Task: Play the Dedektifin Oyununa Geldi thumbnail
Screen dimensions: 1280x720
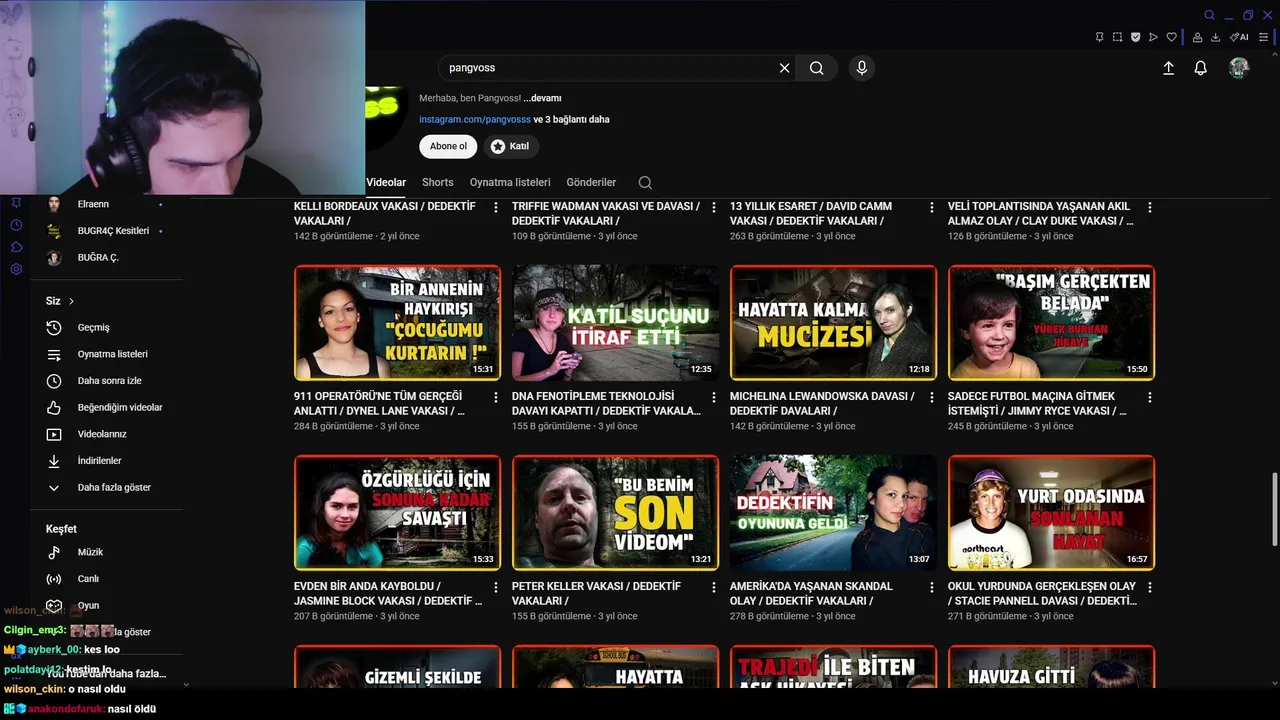Action: [x=833, y=512]
